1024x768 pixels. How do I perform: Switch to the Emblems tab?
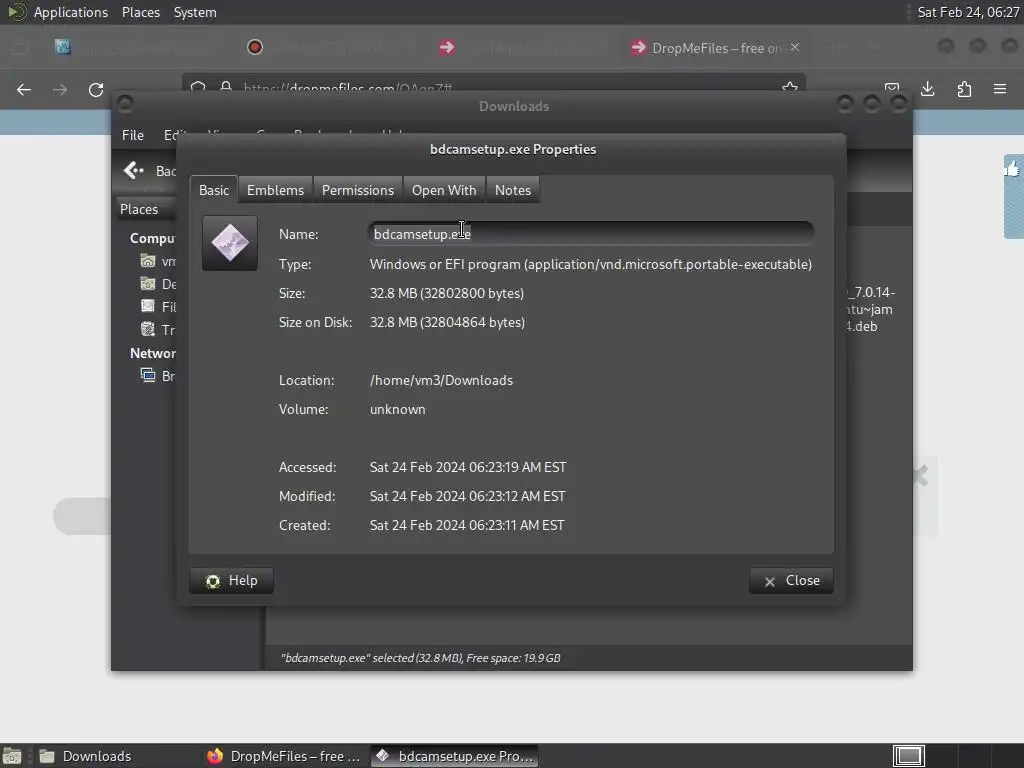click(x=275, y=190)
